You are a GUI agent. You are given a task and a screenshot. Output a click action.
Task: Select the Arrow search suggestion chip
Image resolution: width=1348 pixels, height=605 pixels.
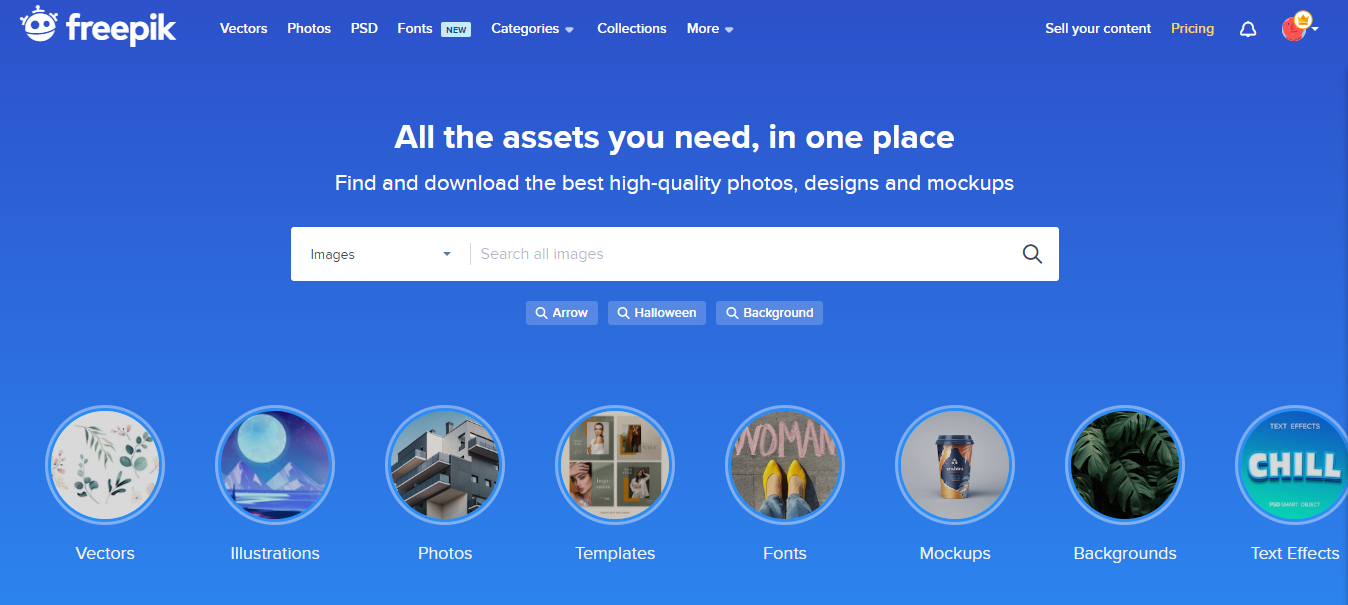click(562, 313)
